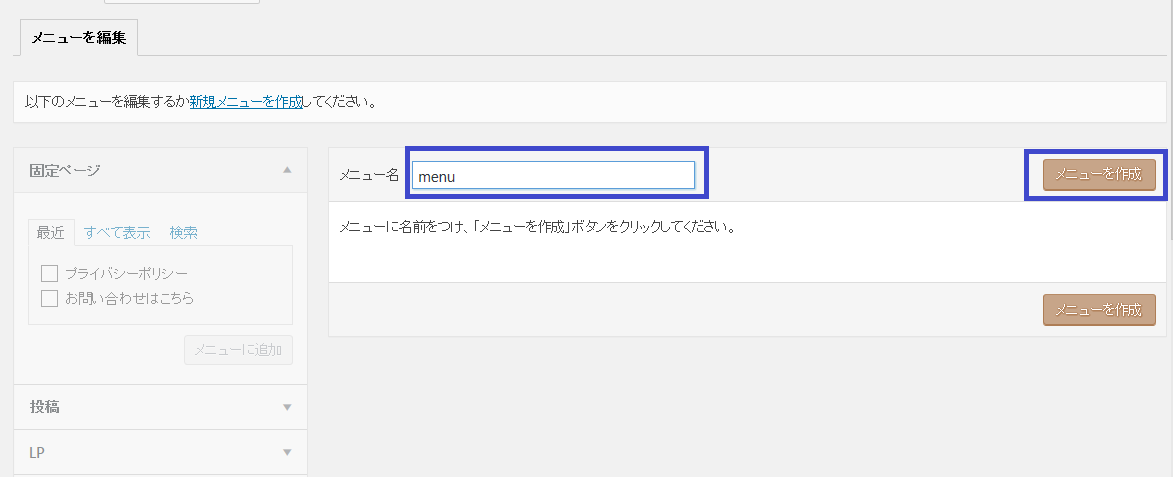This screenshot has height=477, width=1173.
Task: Collapse the 固定ページ panel arrow
Action: click(x=287, y=170)
